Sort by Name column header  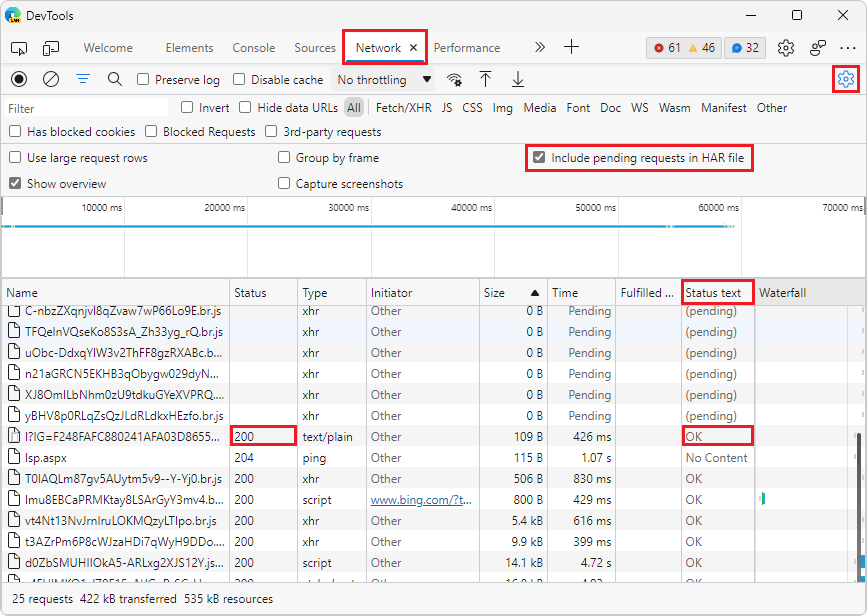[115, 293]
